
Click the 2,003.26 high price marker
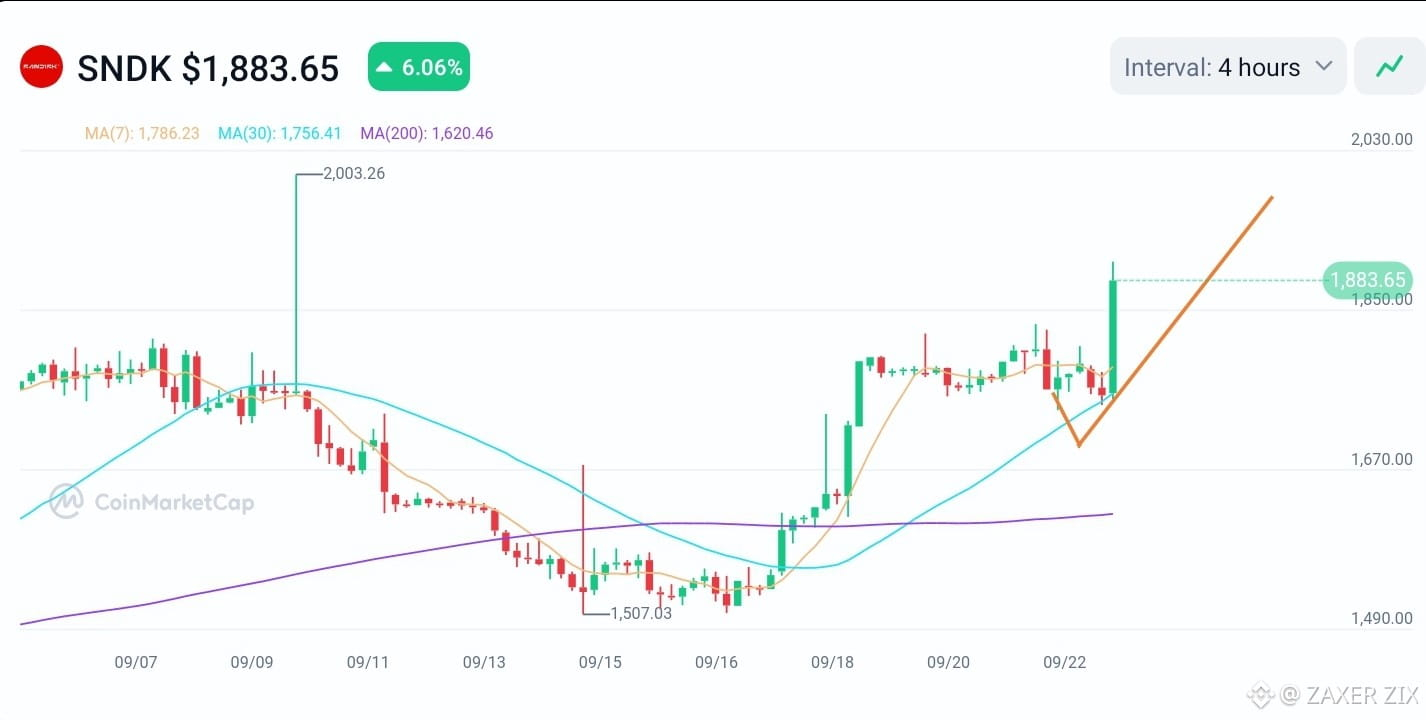click(355, 174)
